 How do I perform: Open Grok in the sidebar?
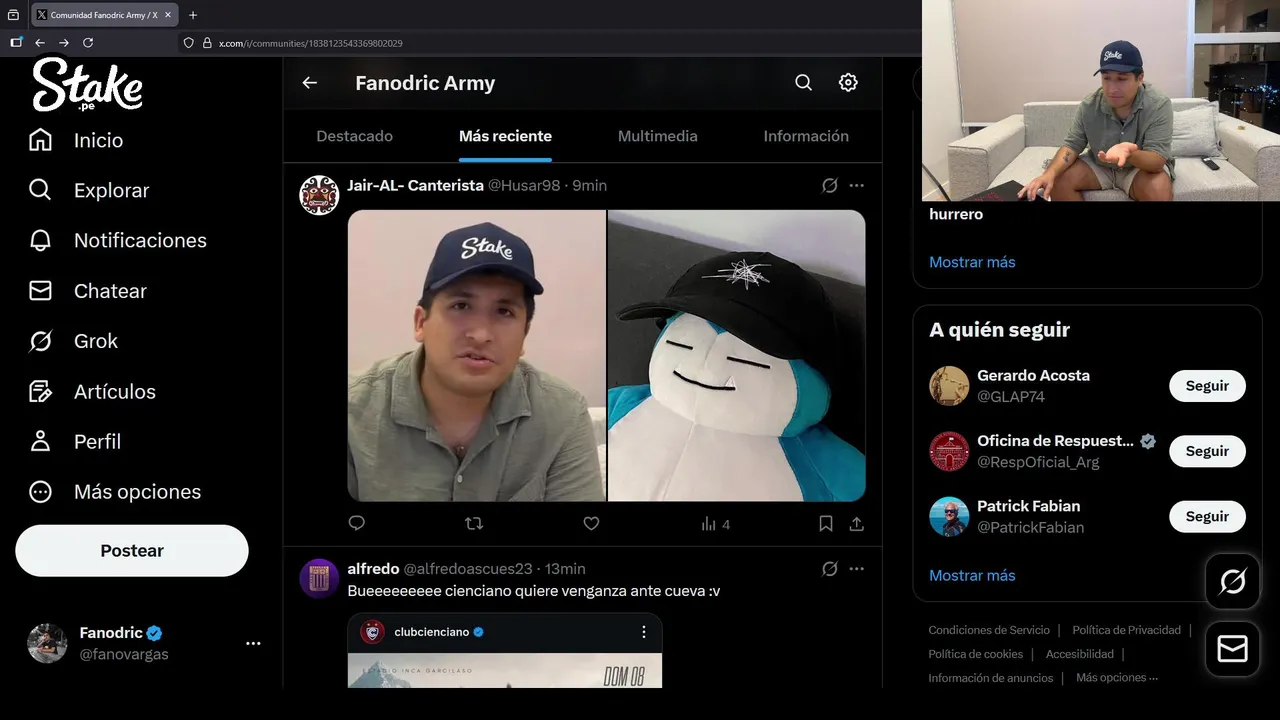coord(74,341)
